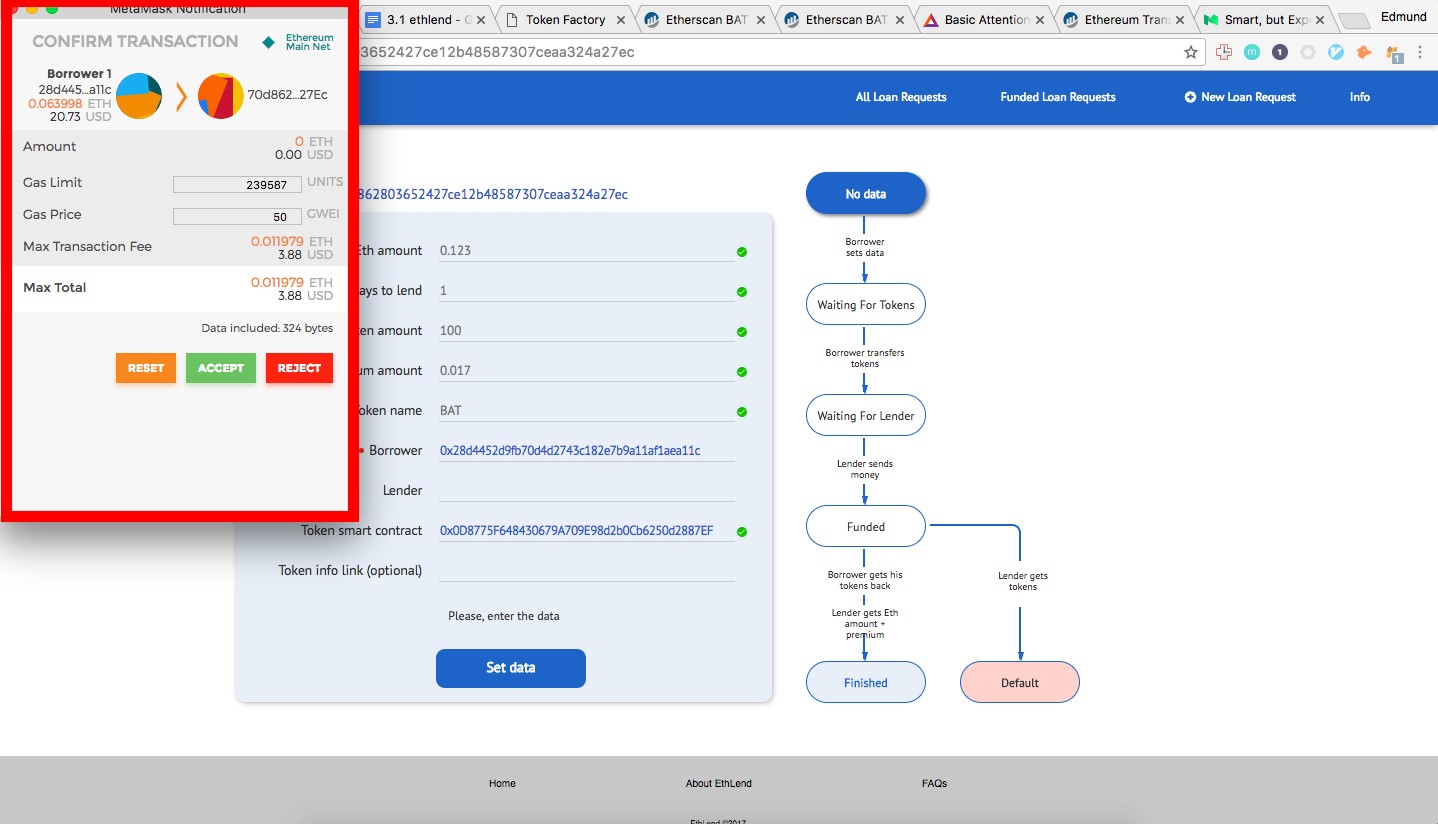Click the MetaMask icon with badge 1
The image size is (1438, 824).
click(1394, 53)
